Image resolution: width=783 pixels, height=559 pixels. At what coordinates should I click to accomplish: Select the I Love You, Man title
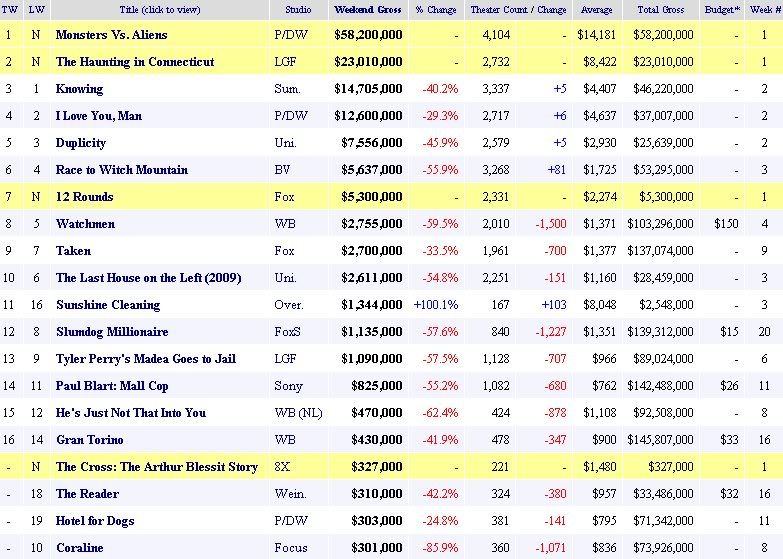click(x=99, y=116)
